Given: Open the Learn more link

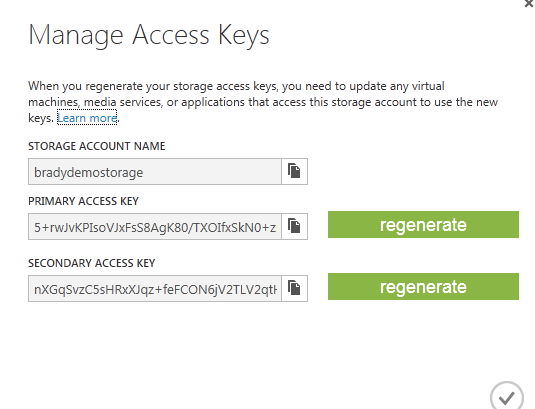Looking at the screenshot, I should tap(87, 118).
